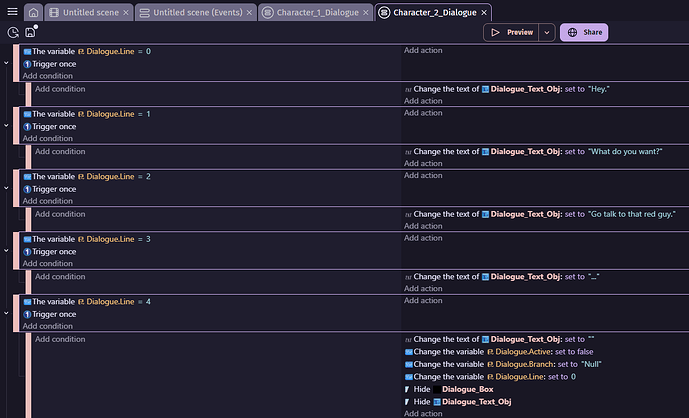This screenshot has width=689, height=418.
Task: Open the hamburger main menu
Action: pyautogui.click(x=12, y=12)
